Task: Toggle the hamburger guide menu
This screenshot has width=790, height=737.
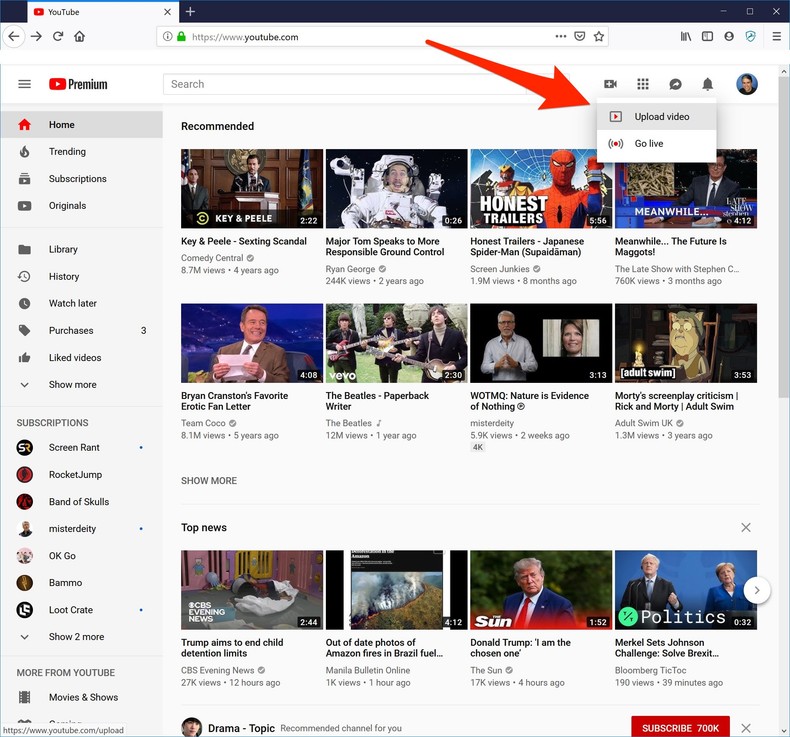Action: 25,85
